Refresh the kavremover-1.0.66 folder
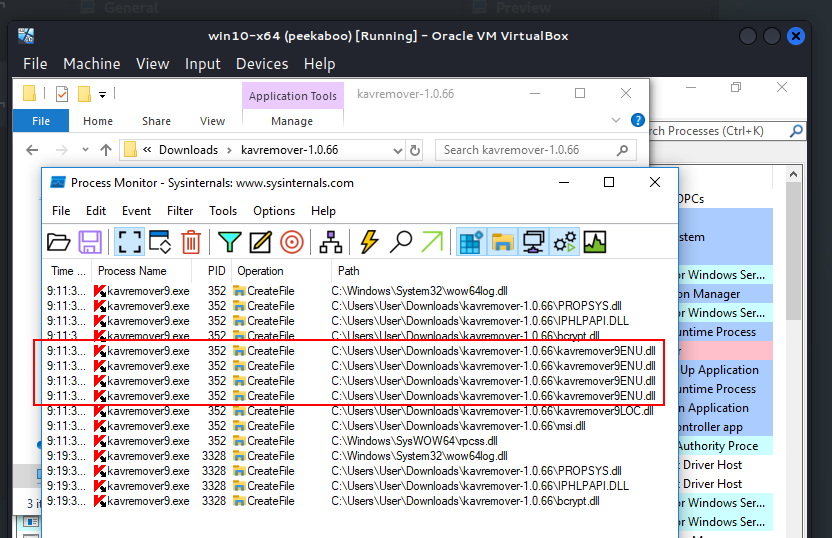 (x=415, y=151)
